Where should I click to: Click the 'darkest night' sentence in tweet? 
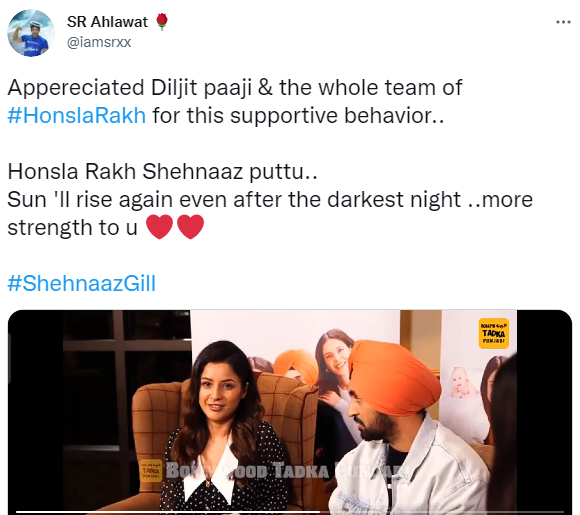coord(270,200)
